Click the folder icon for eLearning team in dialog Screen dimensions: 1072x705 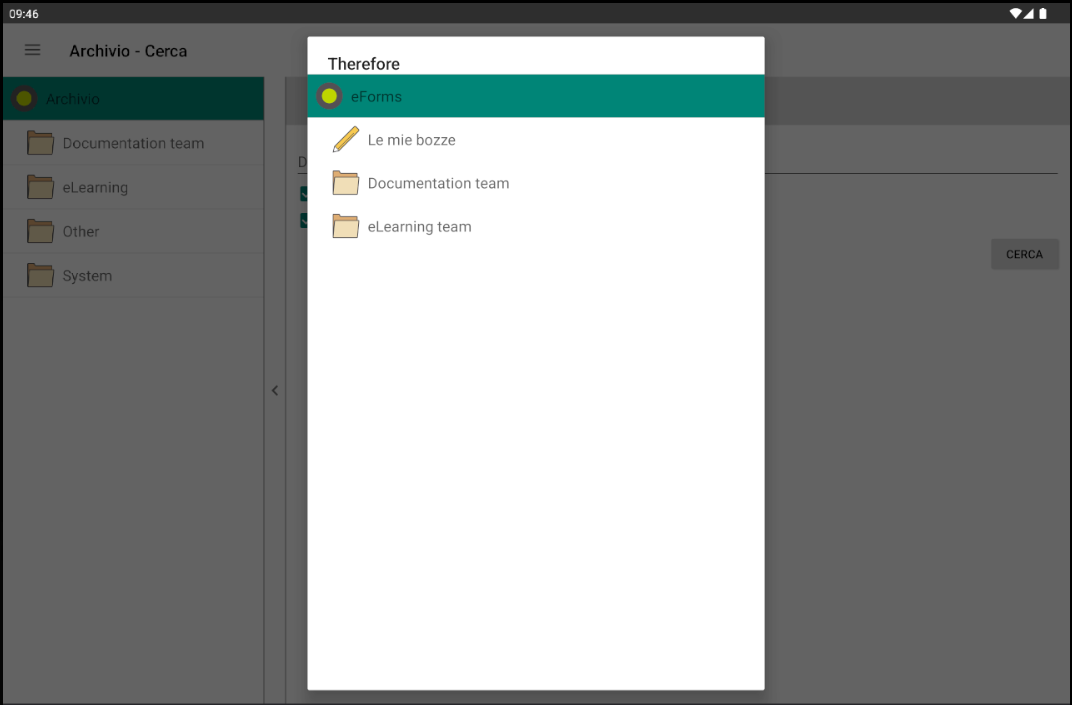(x=345, y=226)
